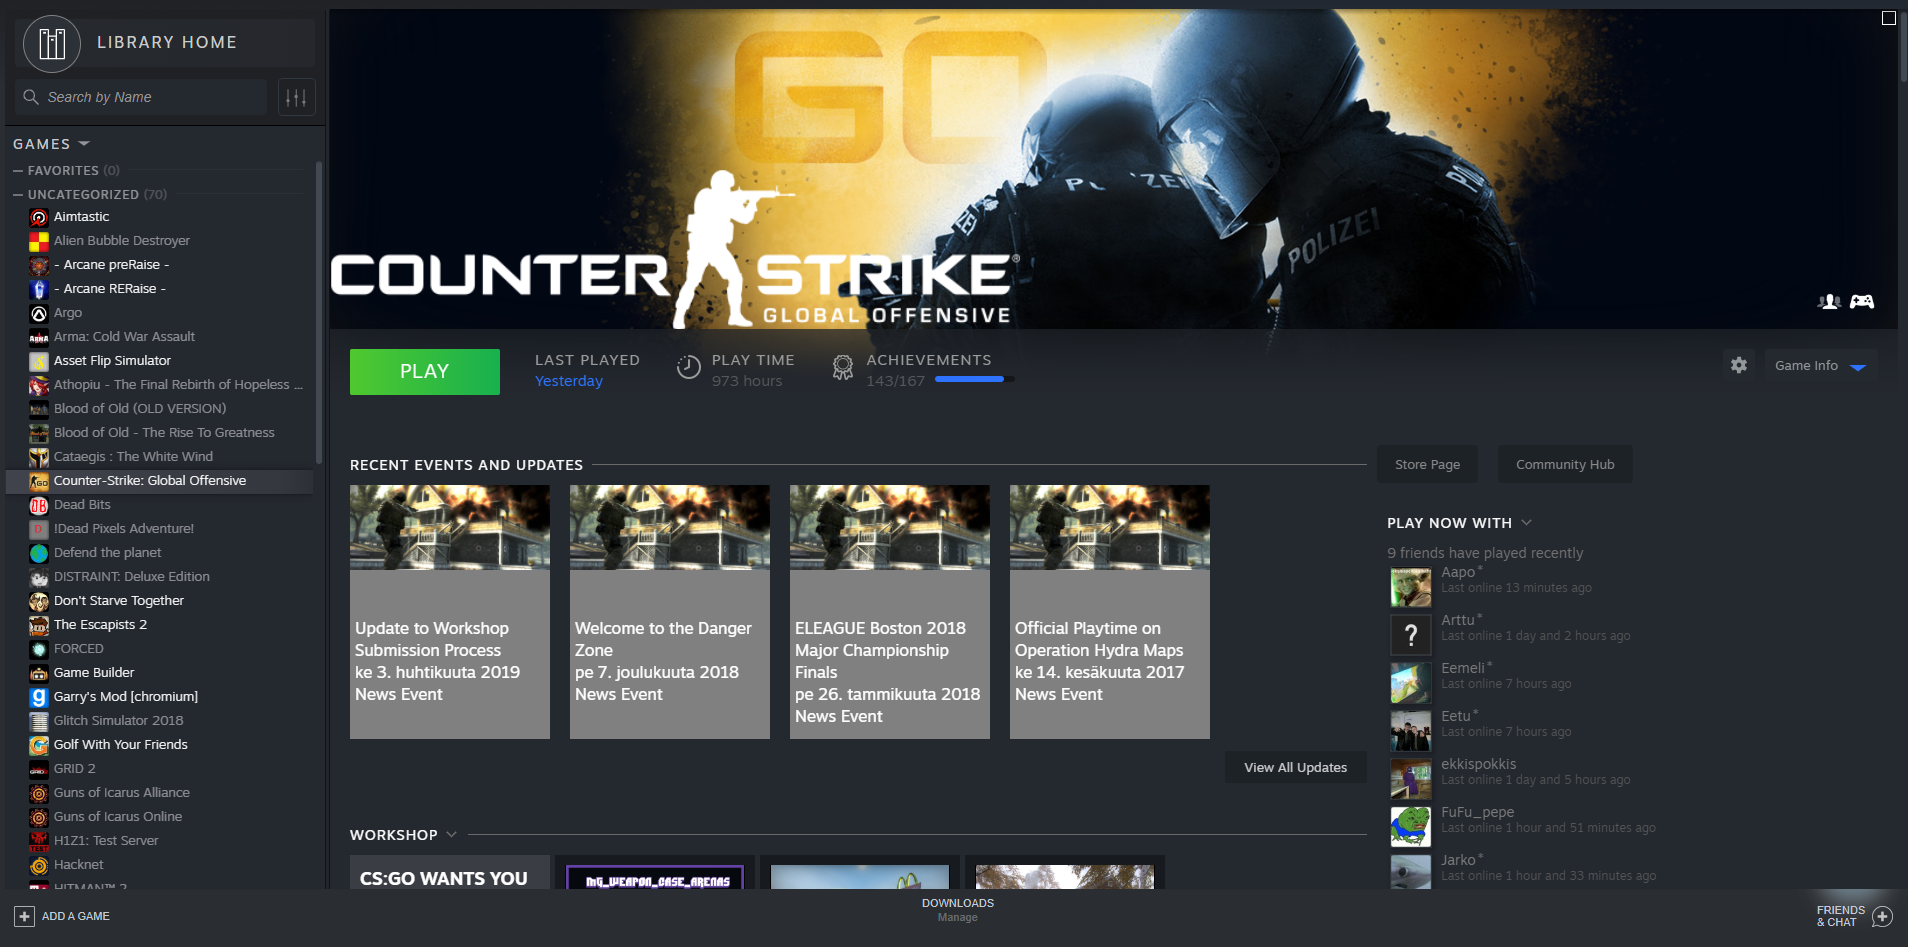The image size is (1908, 947).
Task: Expand the PLAY NOW WITH dropdown
Action: [1526, 522]
